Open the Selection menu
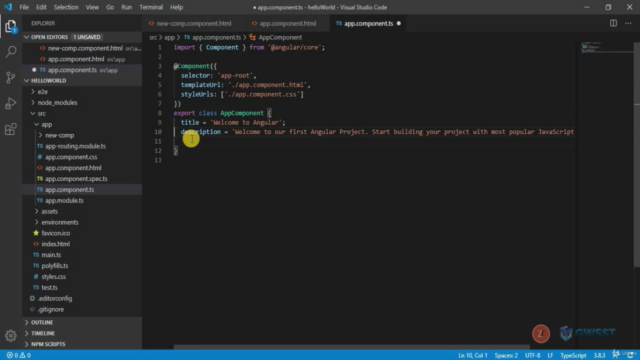The image size is (640, 360). 66,7
